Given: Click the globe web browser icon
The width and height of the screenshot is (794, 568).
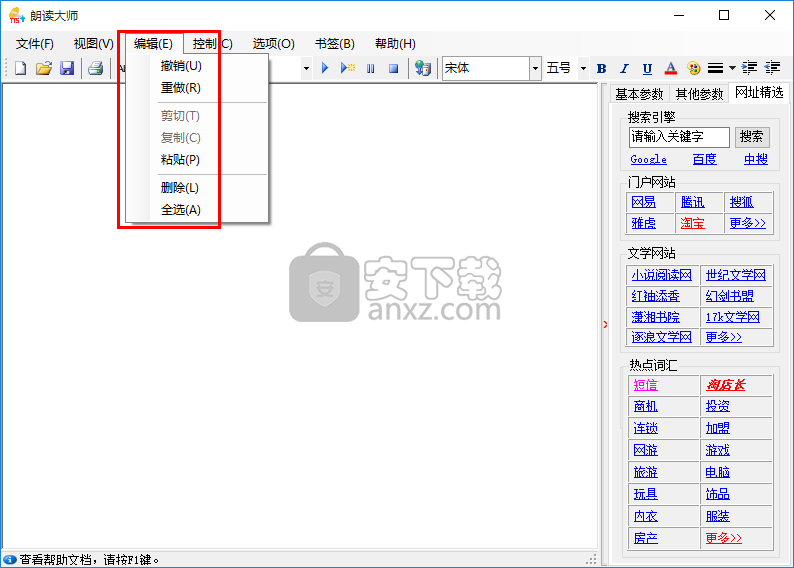Looking at the screenshot, I should click(x=422, y=68).
